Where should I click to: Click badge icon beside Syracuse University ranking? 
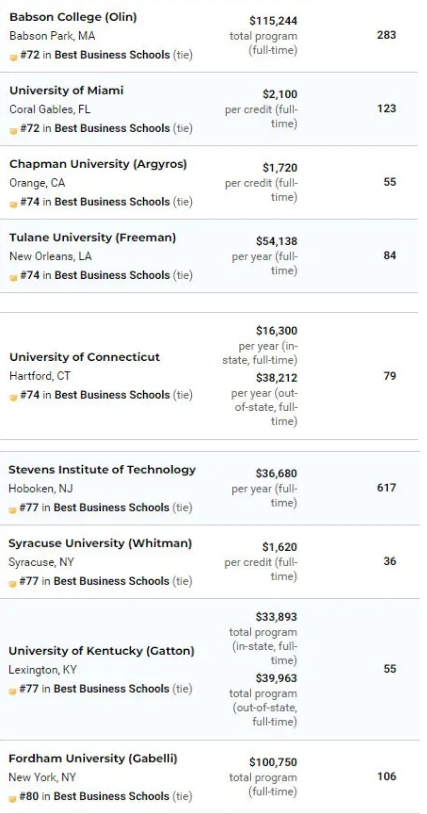tap(13, 582)
